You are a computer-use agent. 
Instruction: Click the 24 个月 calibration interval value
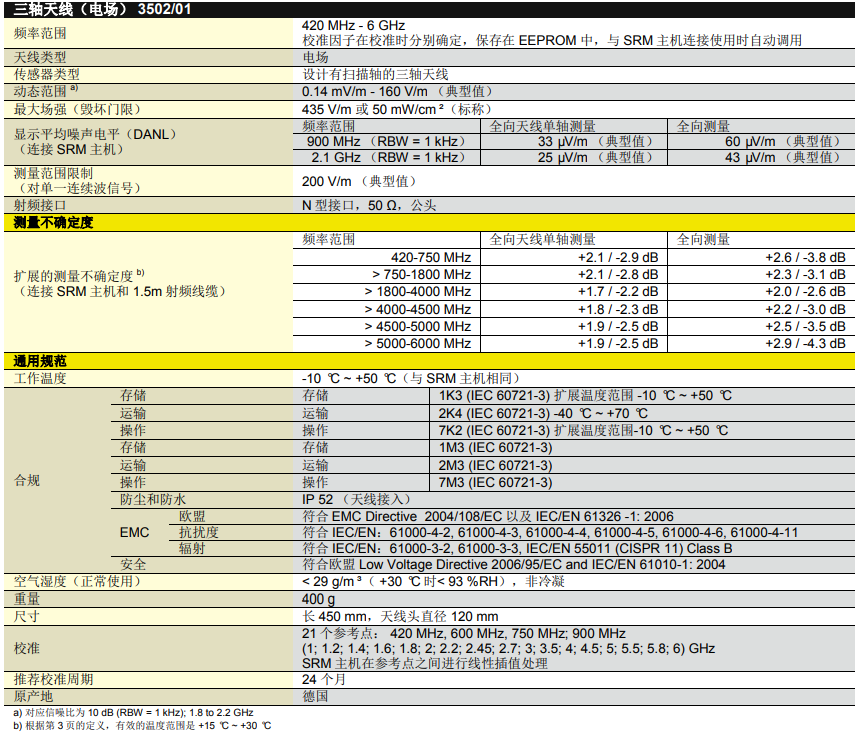coord(324,679)
